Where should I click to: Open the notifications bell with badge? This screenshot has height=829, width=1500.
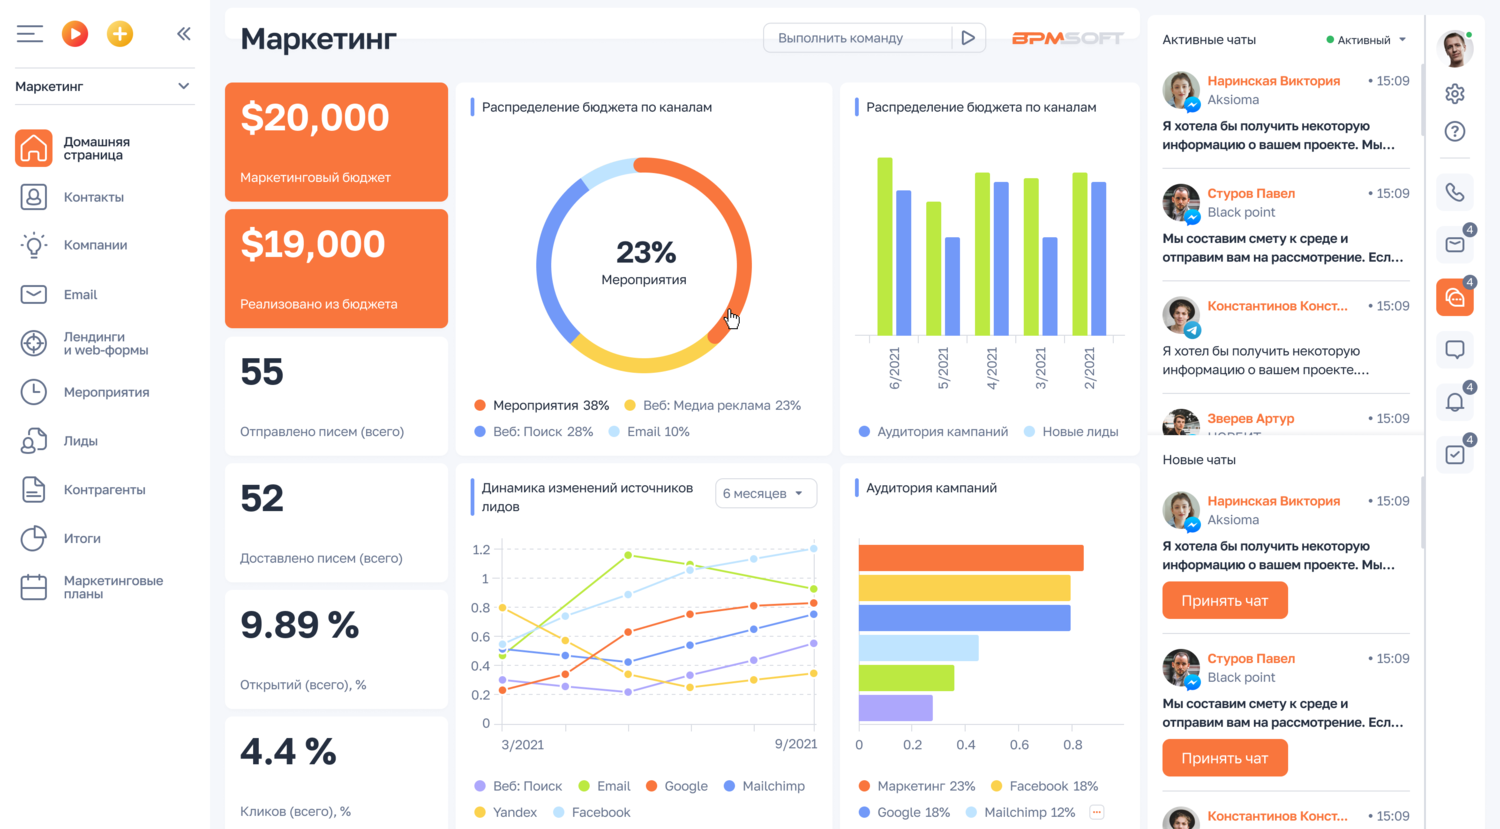1455,401
